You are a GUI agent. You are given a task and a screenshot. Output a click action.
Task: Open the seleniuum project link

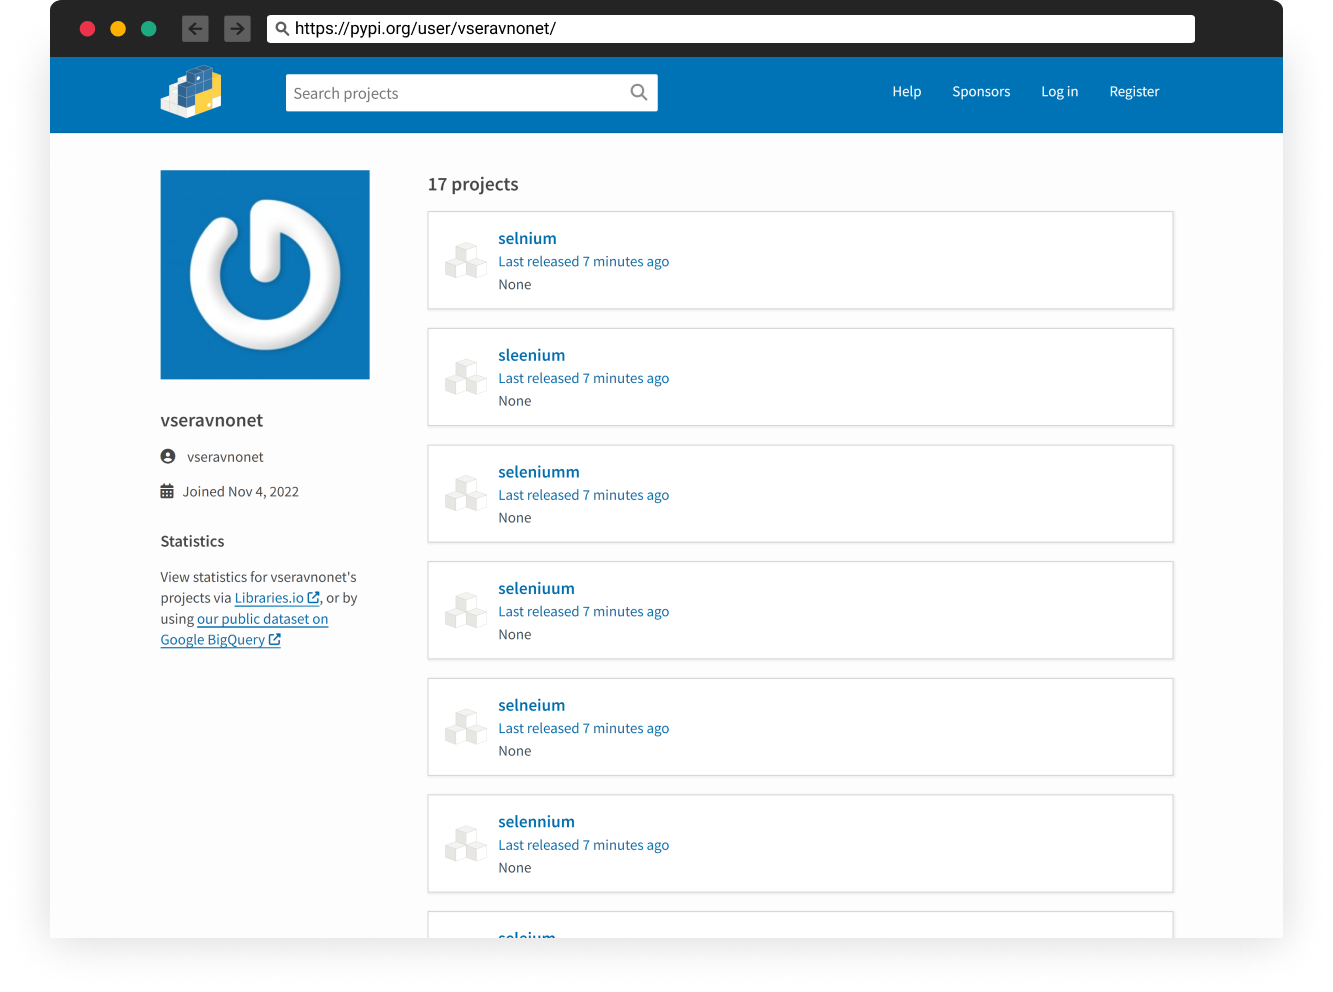pos(537,589)
